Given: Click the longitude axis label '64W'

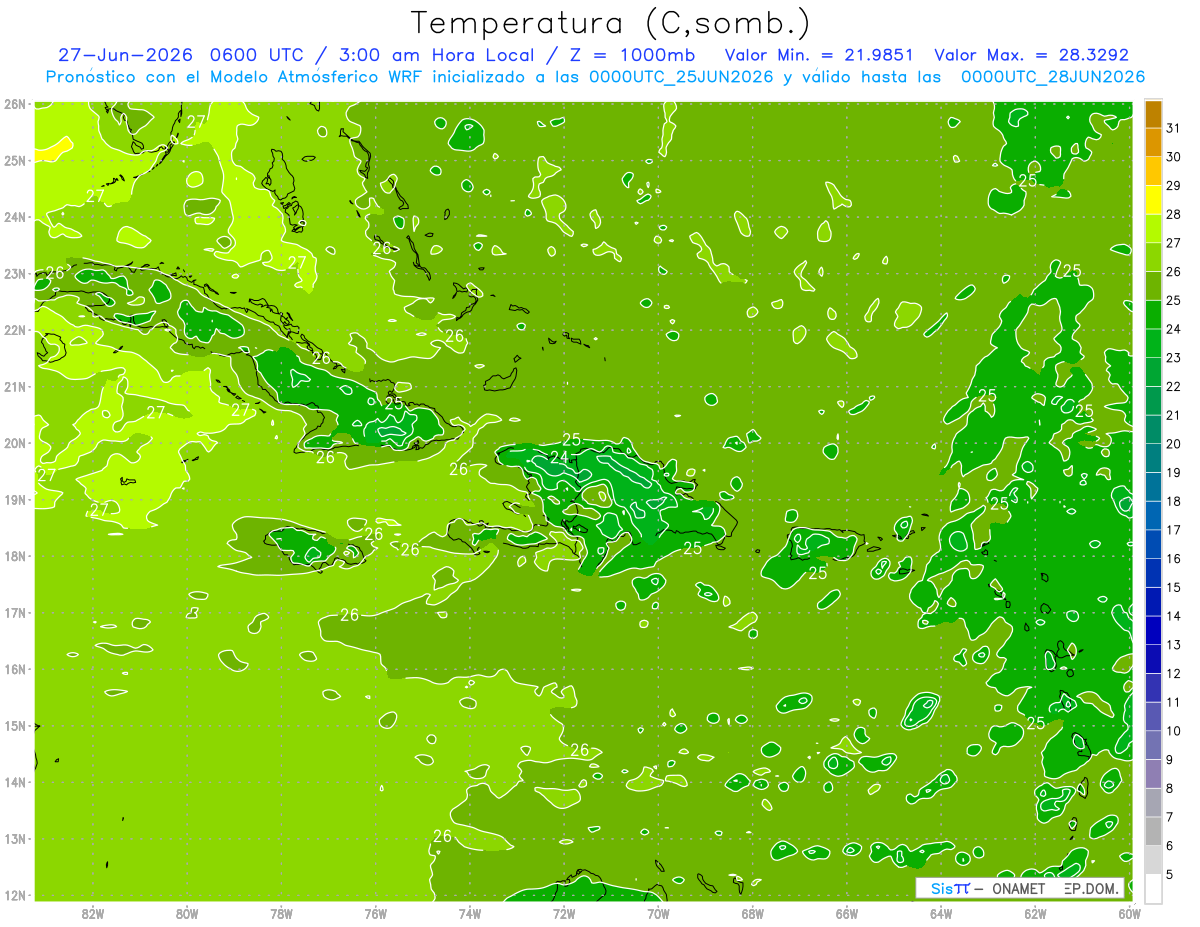Looking at the screenshot, I should (940, 912).
